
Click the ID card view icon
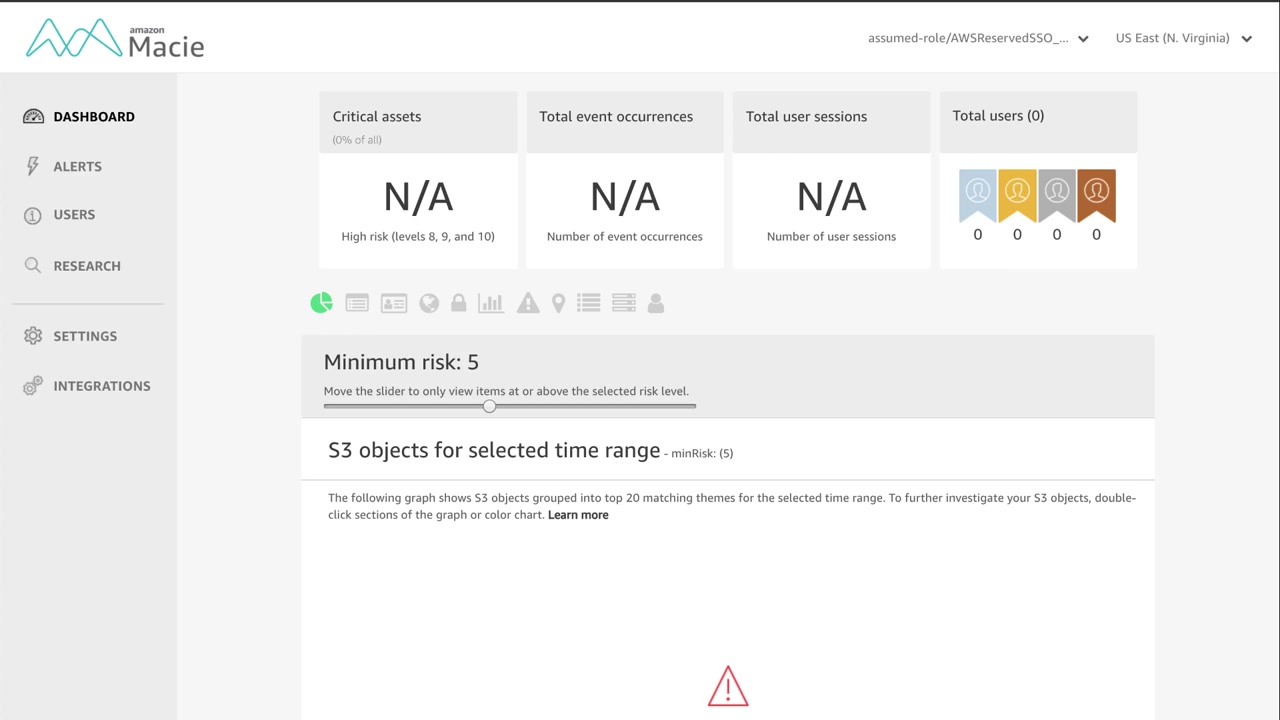pos(394,303)
